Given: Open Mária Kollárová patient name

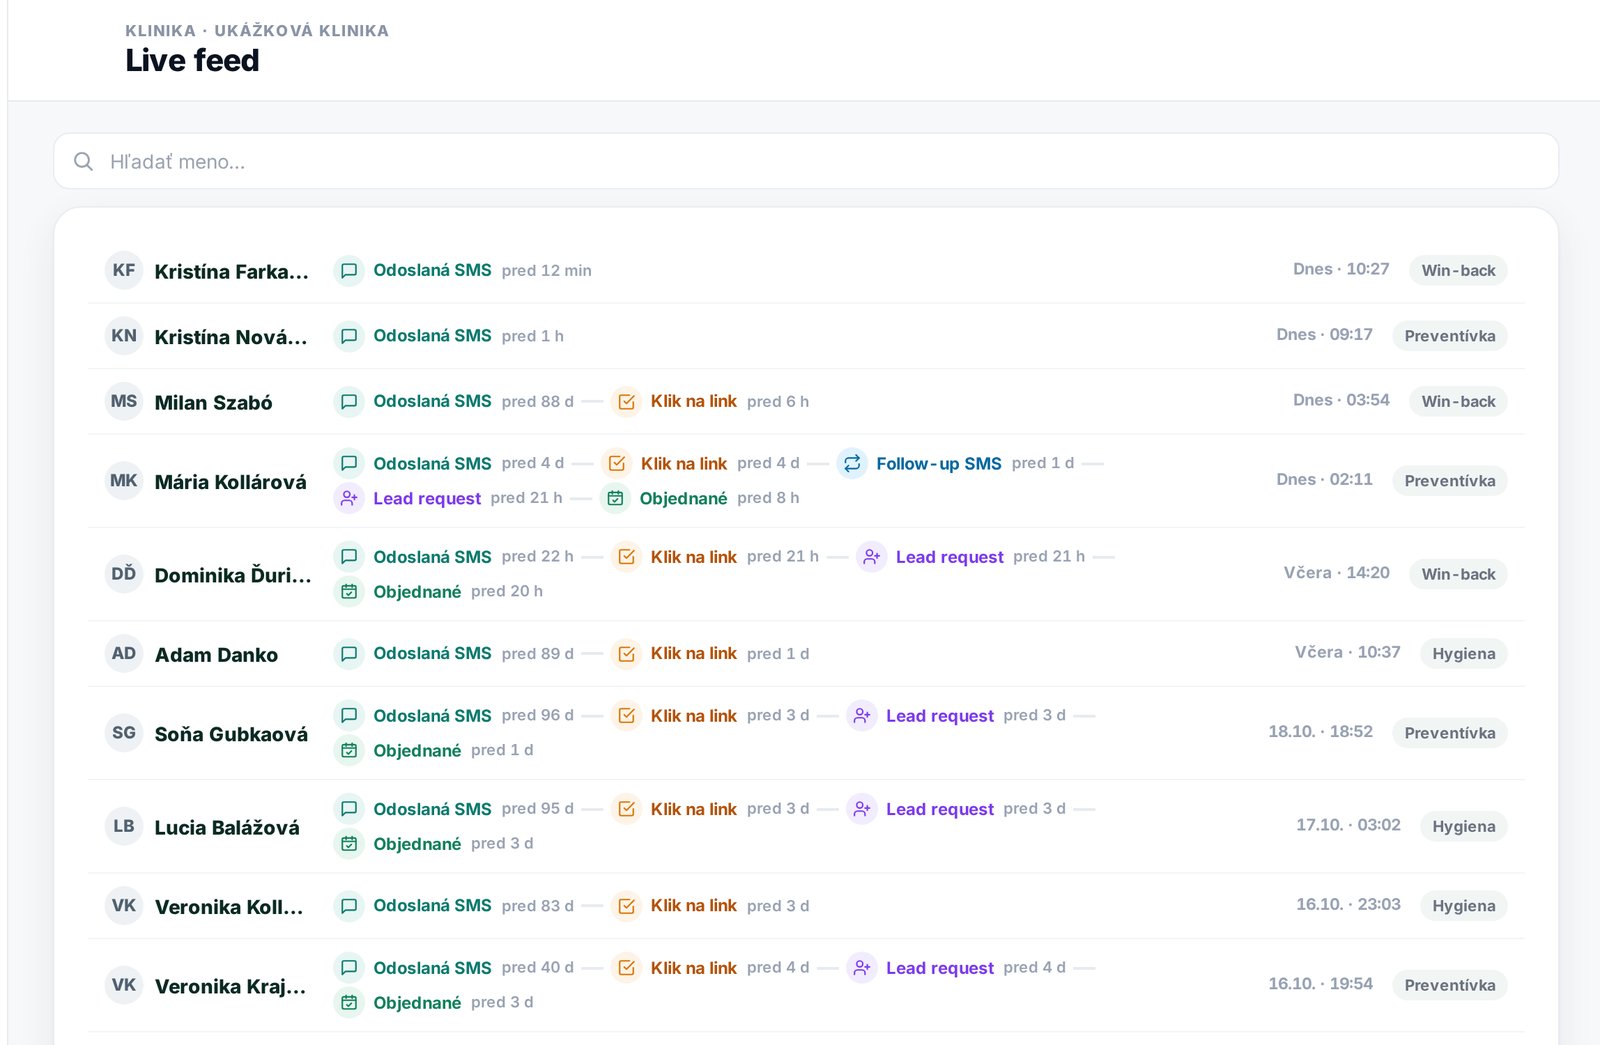Looking at the screenshot, I should 231,482.
